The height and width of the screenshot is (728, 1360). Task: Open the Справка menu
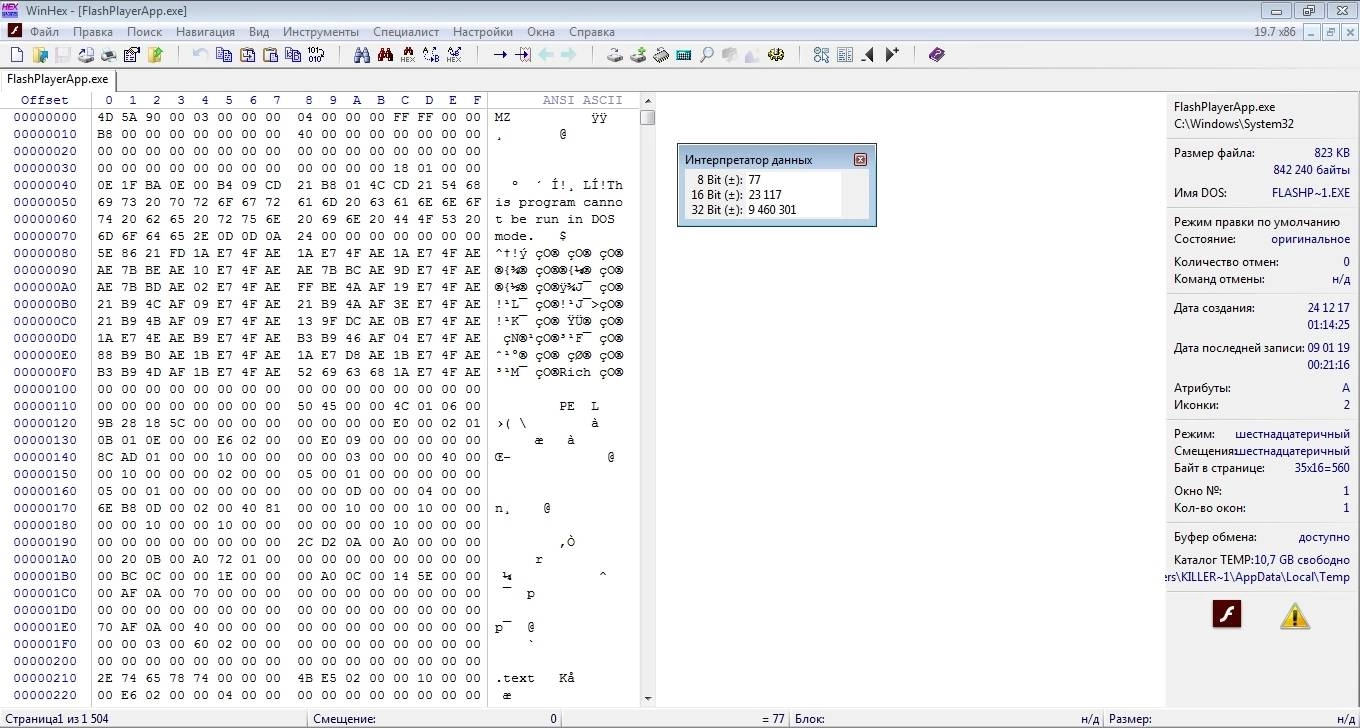593,32
